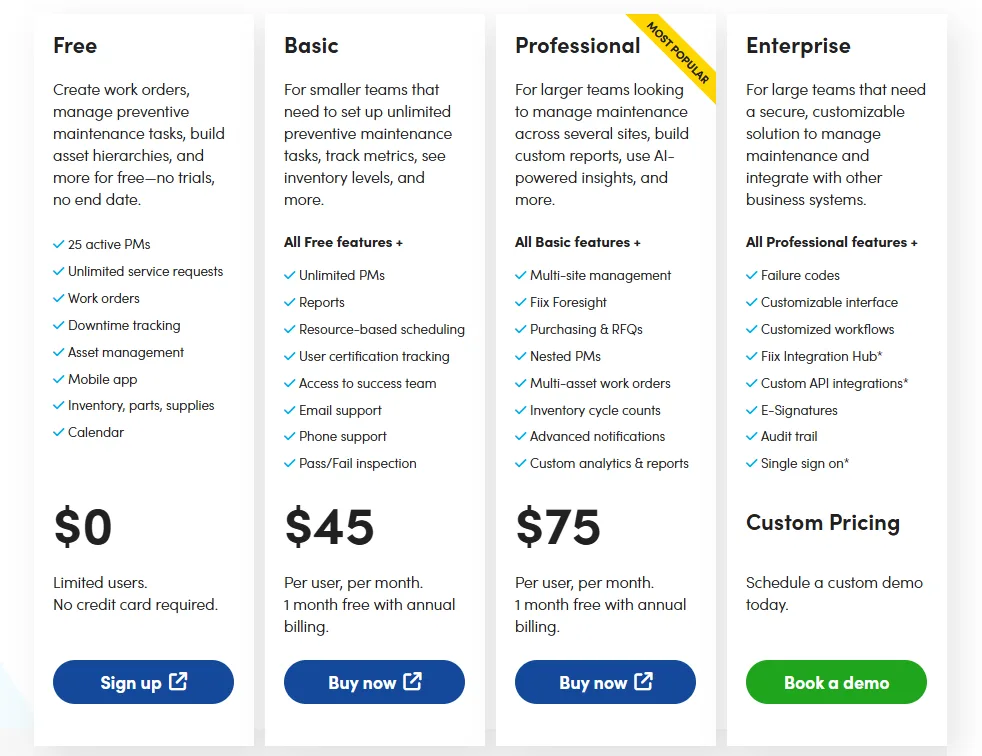This screenshot has width=982, height=756.
Task: Book a demo for Enterprise plan
Action: [x=836, y=681]
